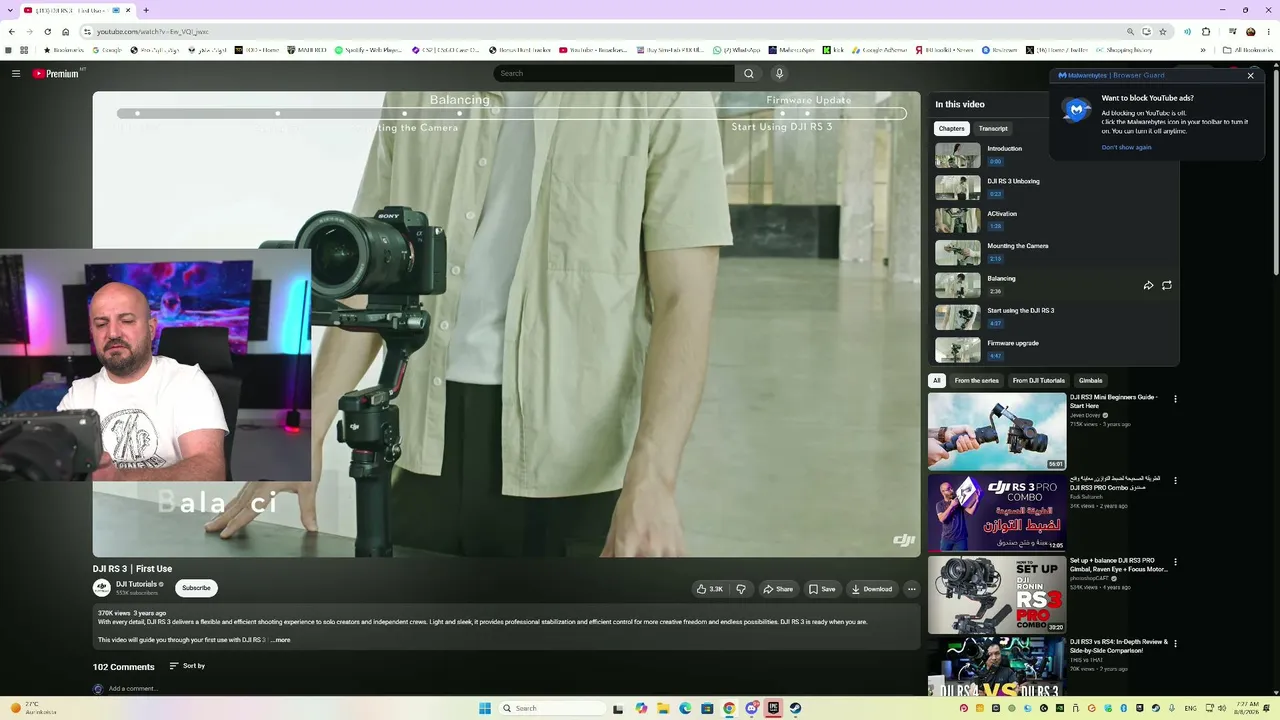Go back with browser back arrow

[11, 31]
